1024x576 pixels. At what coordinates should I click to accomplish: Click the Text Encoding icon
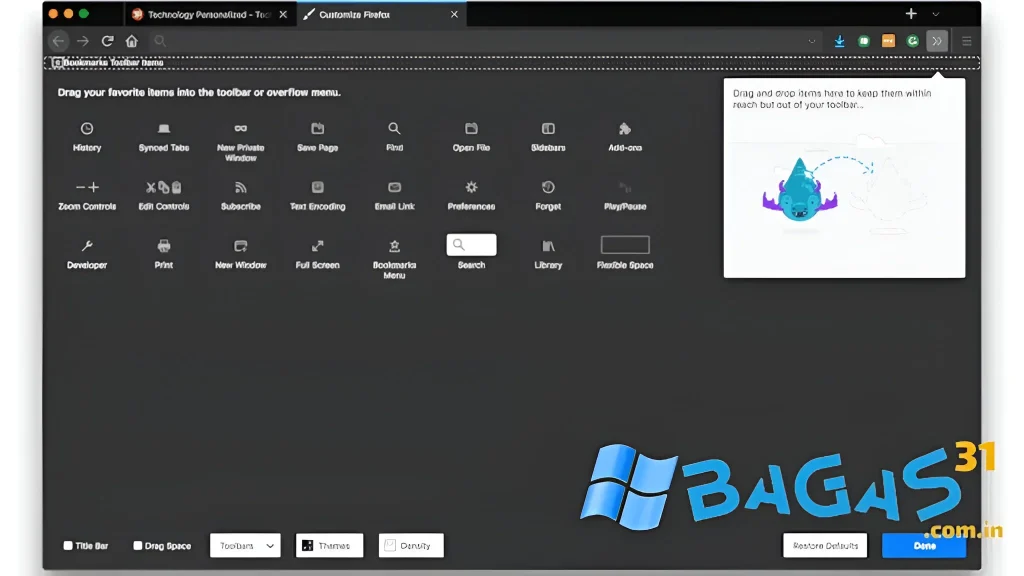coord(318,188)
